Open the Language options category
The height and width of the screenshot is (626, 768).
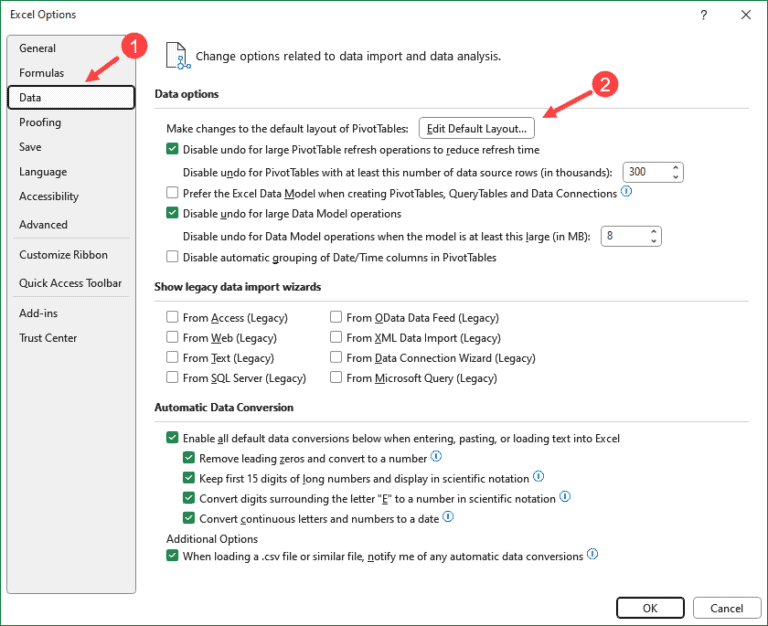[71, 172]
